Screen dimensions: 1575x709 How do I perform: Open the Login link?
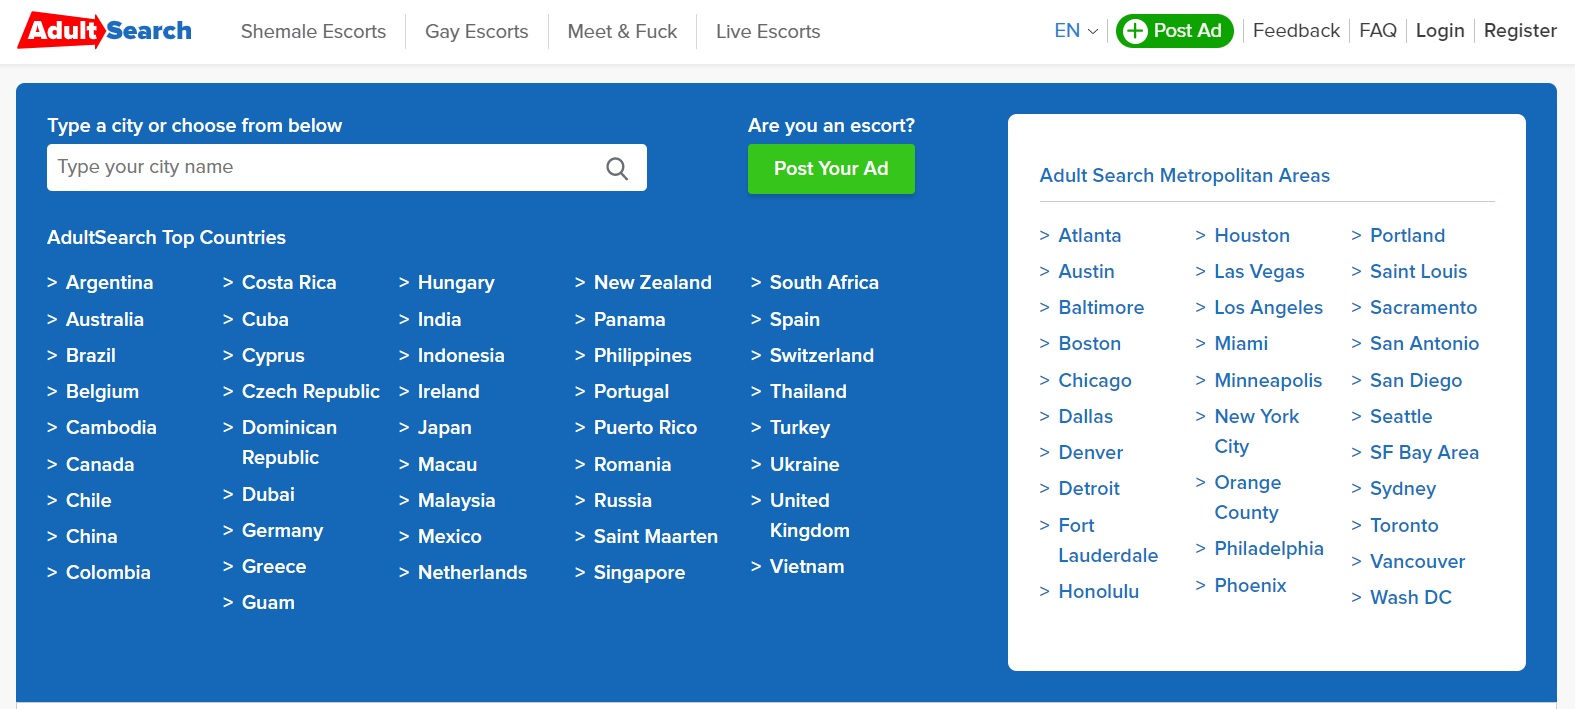[x=1440, y=31]
